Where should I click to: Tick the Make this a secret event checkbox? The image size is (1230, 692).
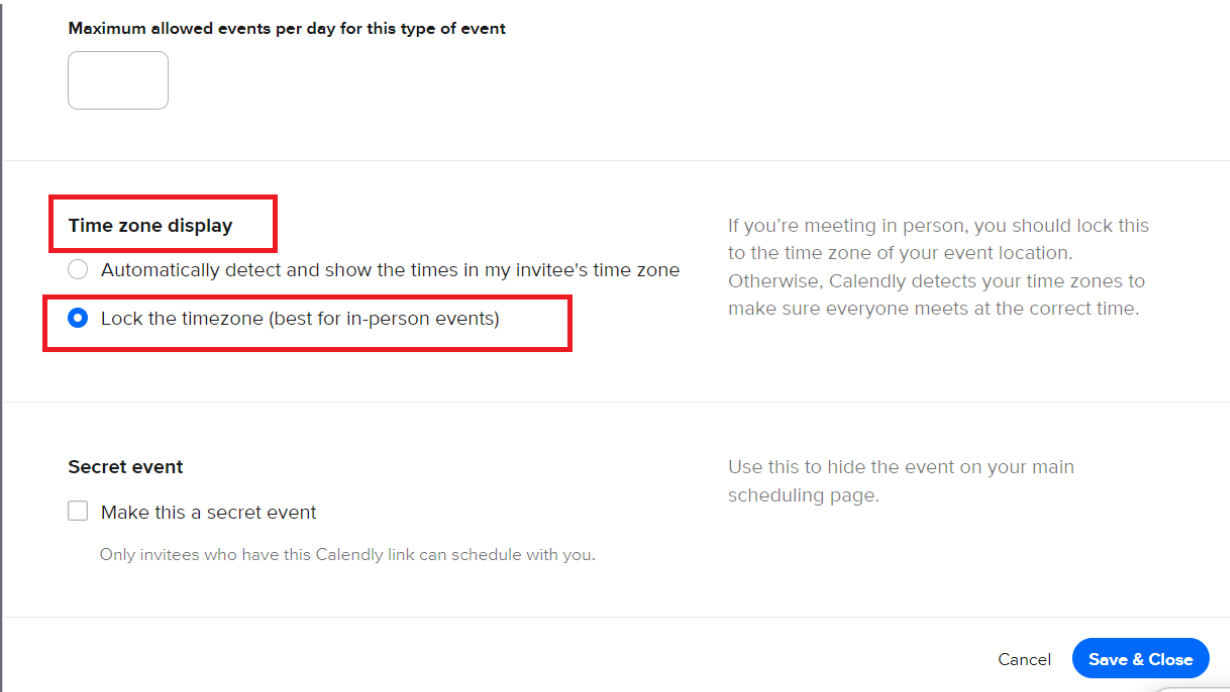pos(78,512)
